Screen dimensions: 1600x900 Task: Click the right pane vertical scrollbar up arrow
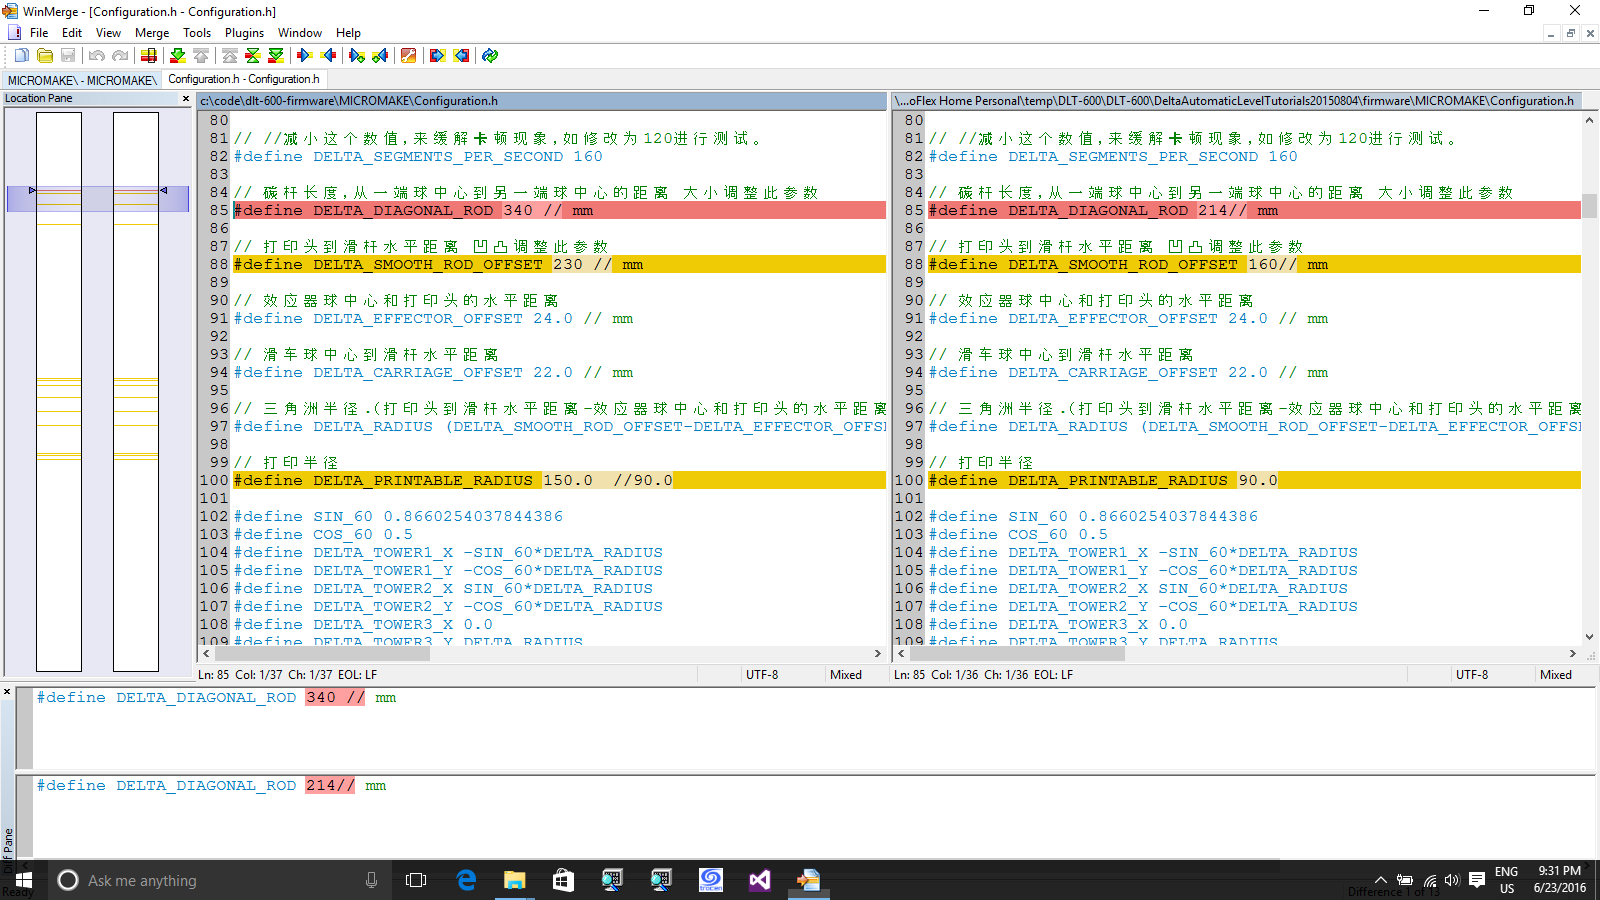[1589, 120]
